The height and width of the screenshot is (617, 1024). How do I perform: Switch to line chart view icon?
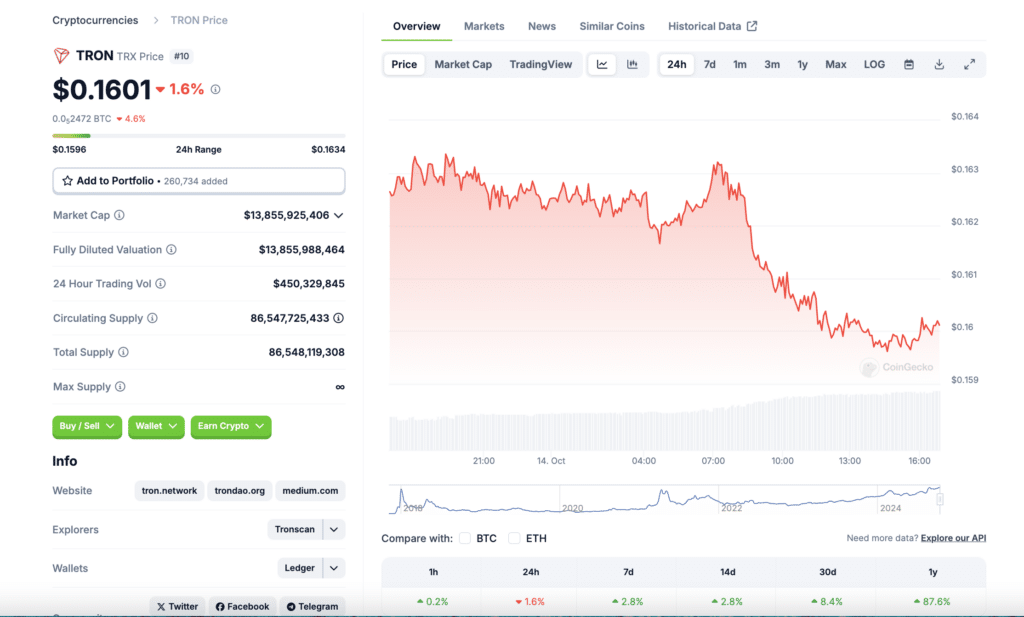602,64
